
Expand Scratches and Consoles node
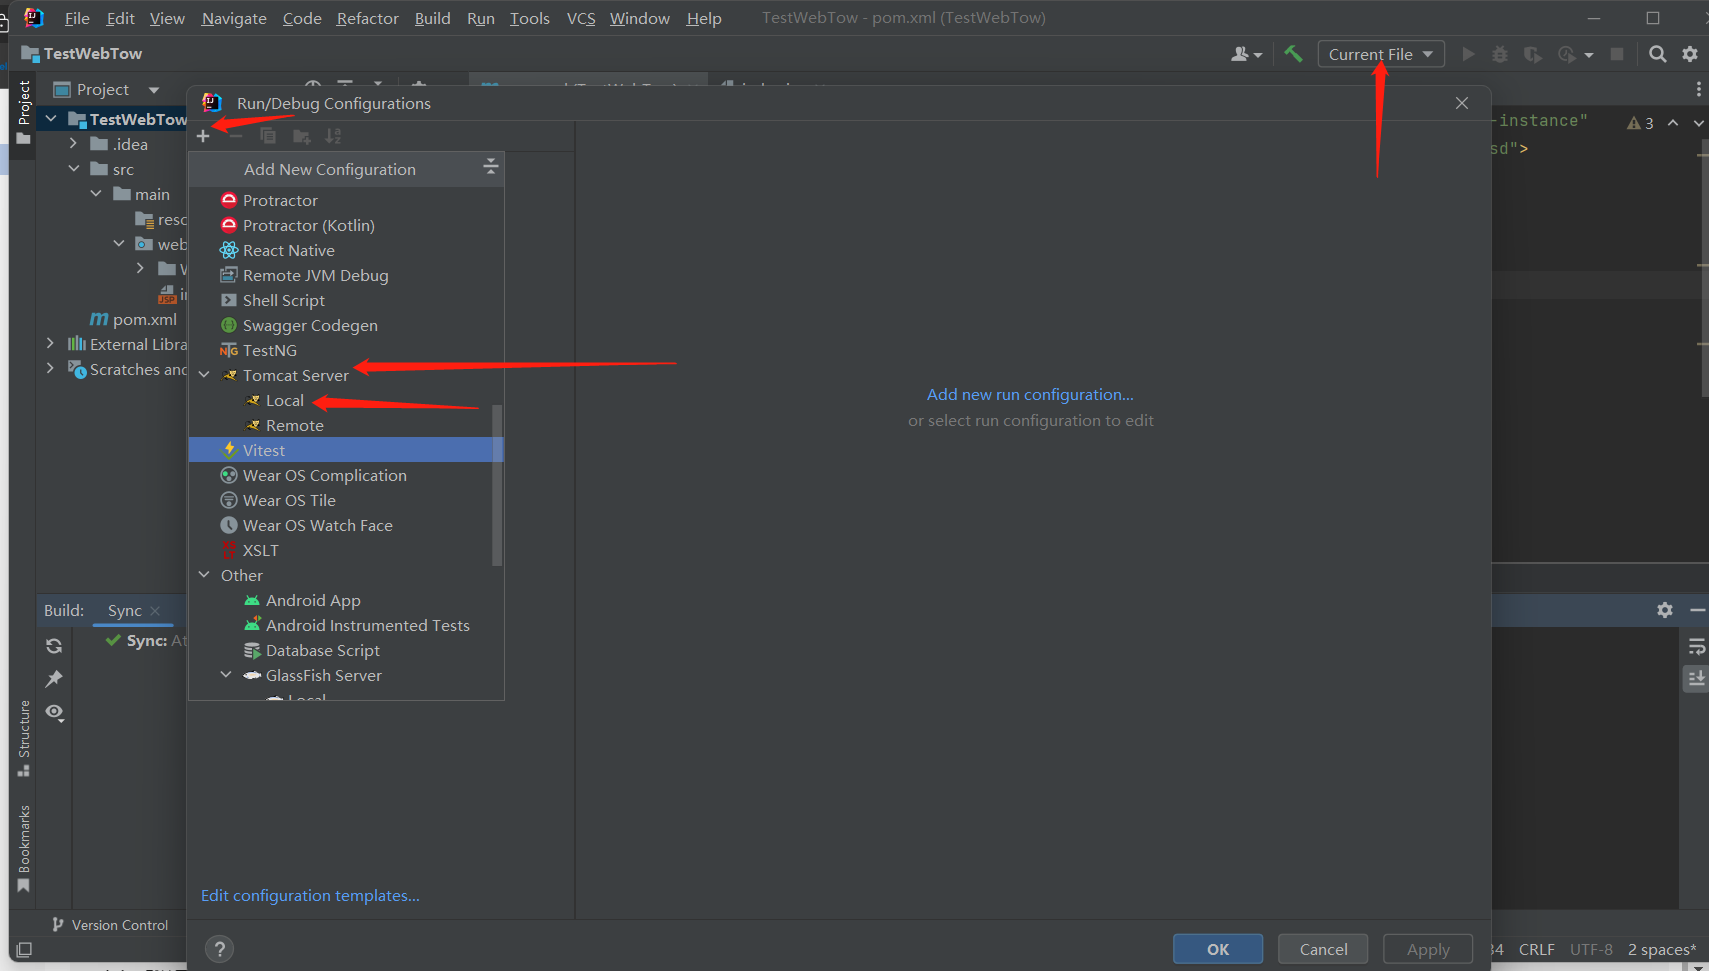point(50,369)
